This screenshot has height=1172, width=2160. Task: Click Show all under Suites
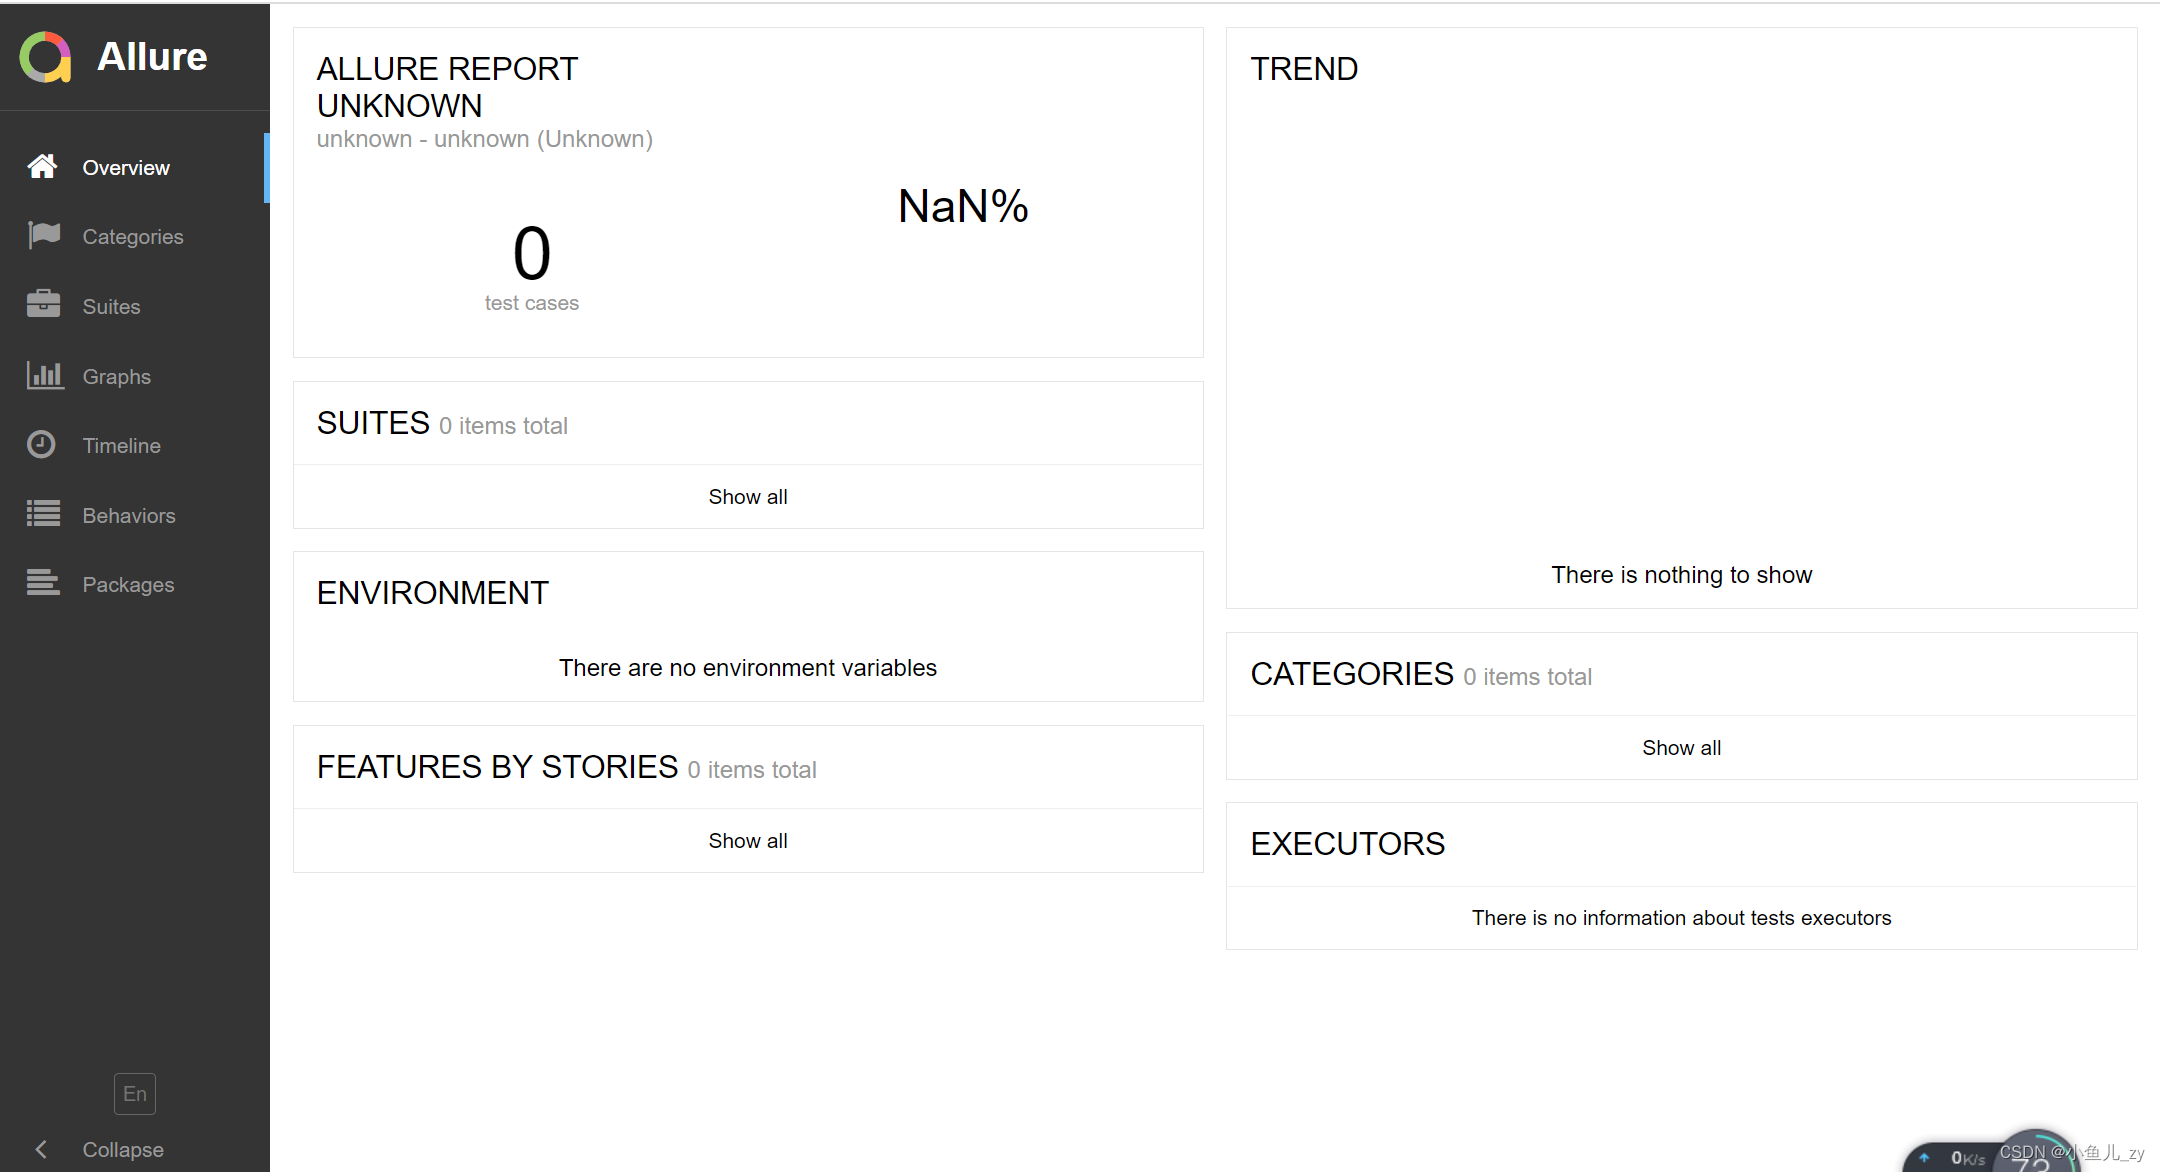click(748, 497)
